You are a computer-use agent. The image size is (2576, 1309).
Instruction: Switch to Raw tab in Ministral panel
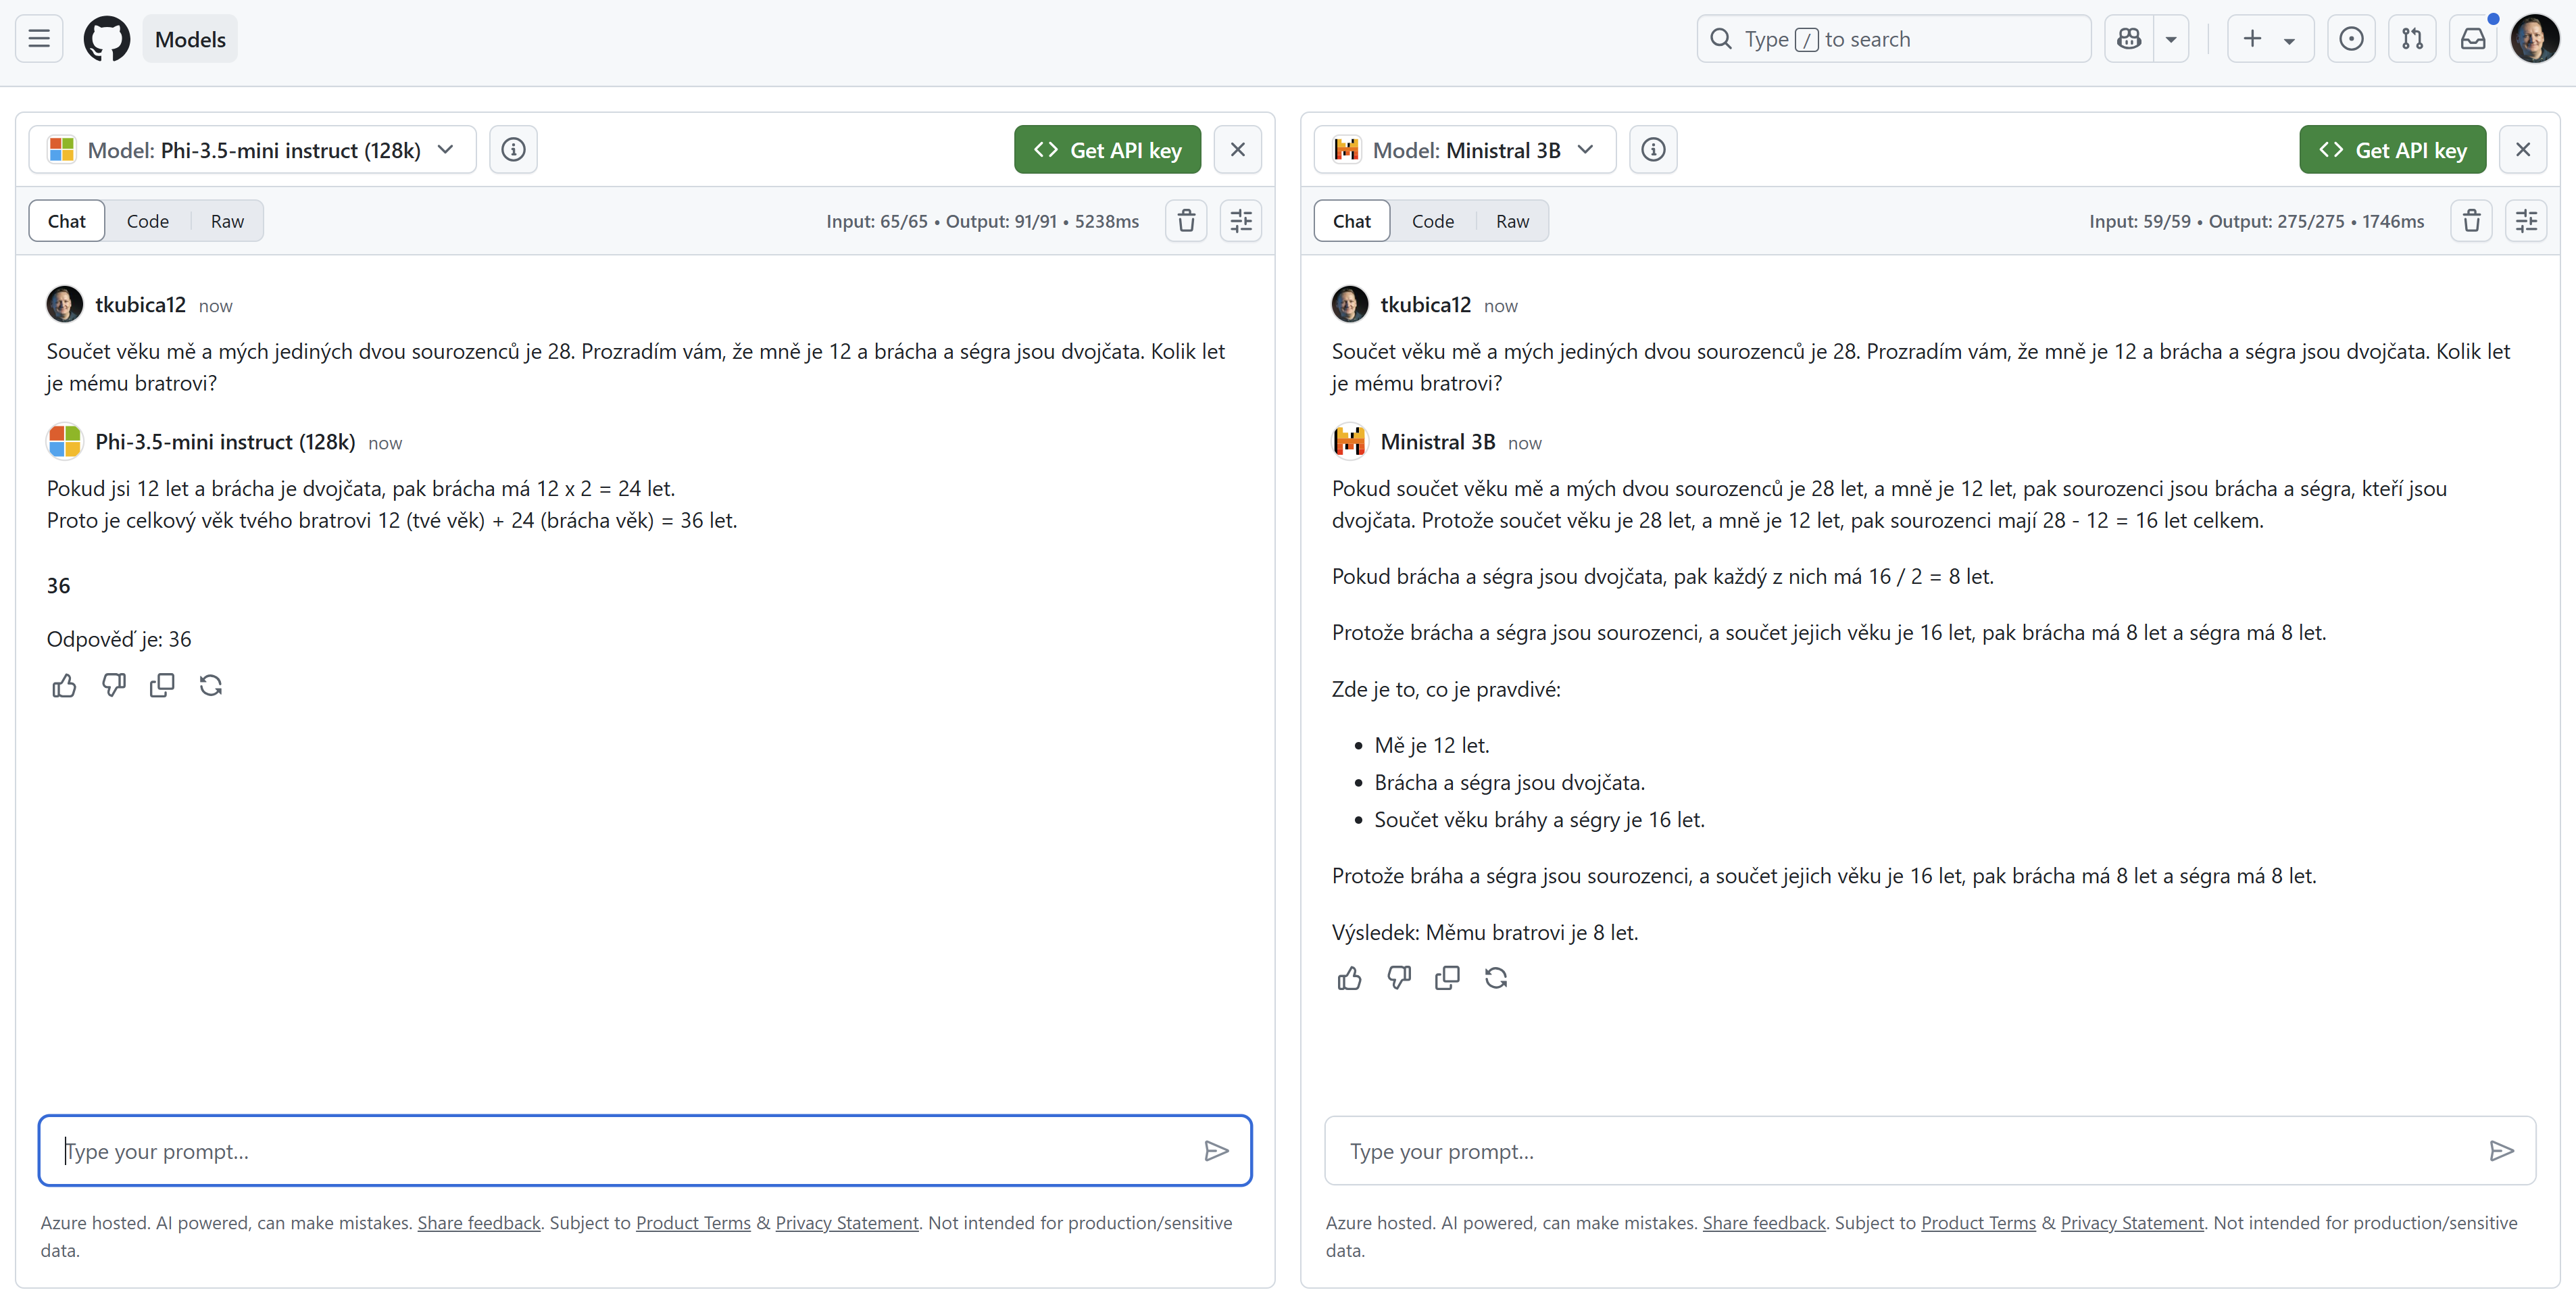coord(1512,221)
